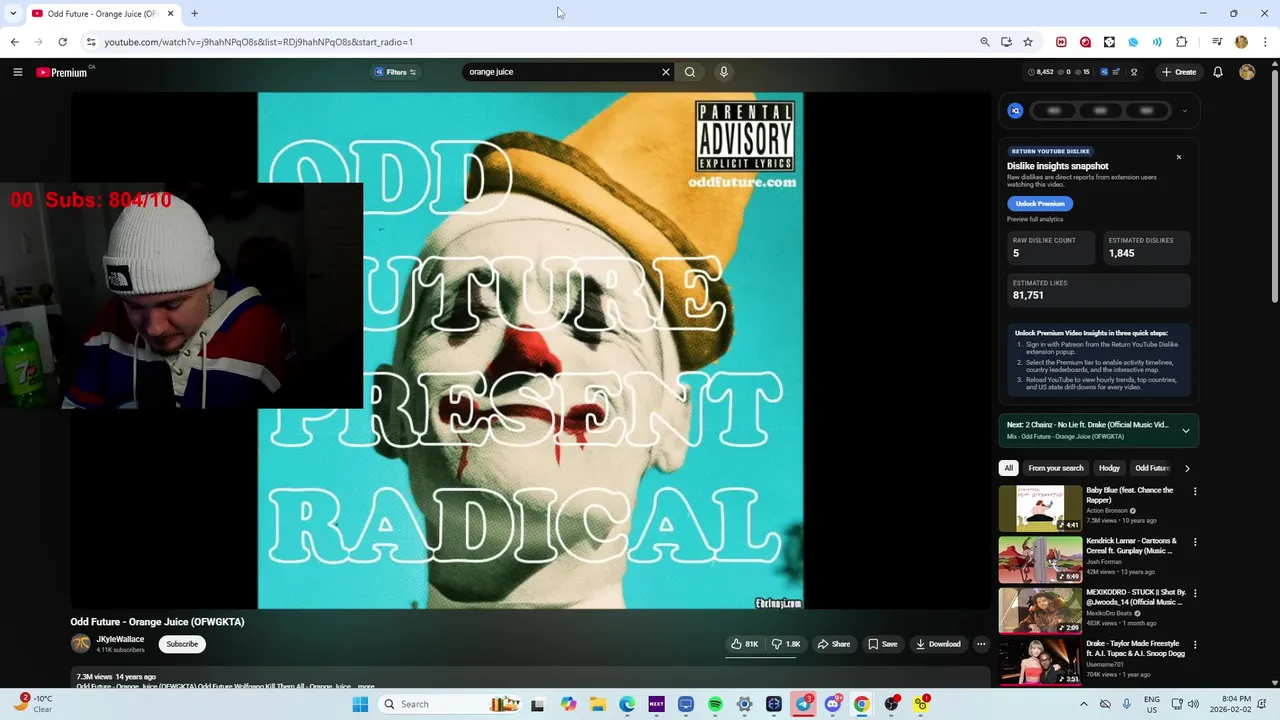Open JKyleWallace channel avatar

tap(80, 644)
